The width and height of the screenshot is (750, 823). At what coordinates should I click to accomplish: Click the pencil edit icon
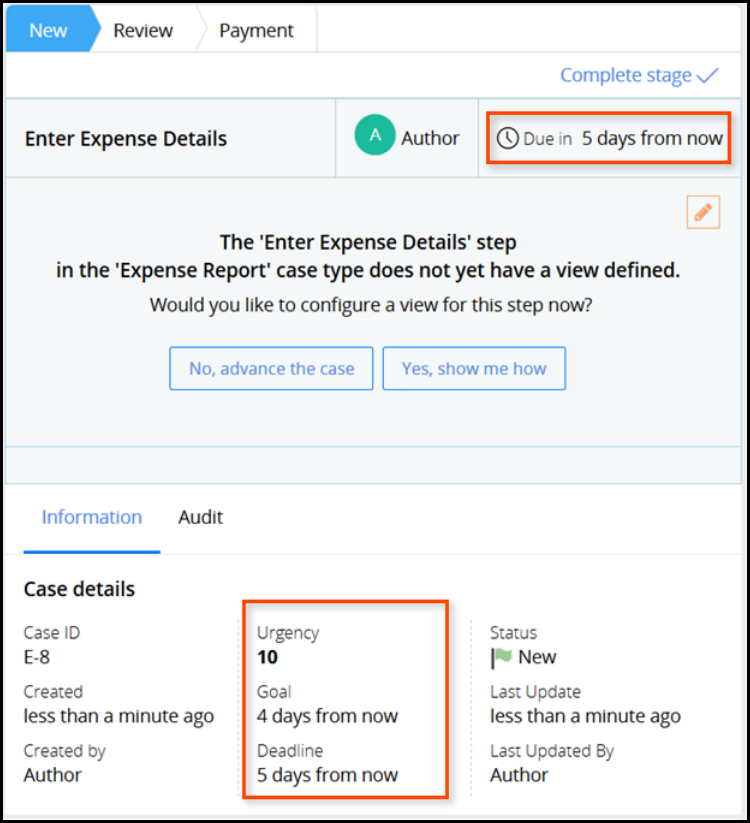[703, 212]
